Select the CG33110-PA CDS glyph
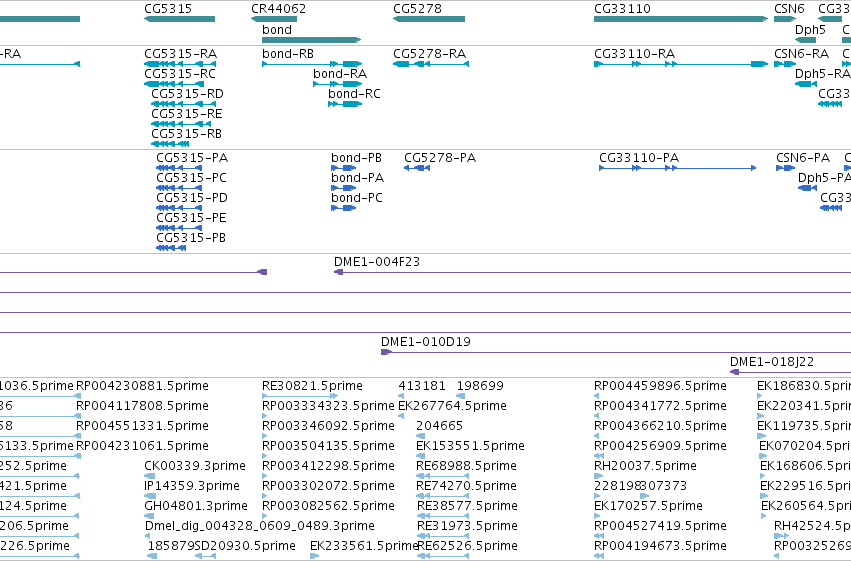The image size is (851, 561). point(678,168)
